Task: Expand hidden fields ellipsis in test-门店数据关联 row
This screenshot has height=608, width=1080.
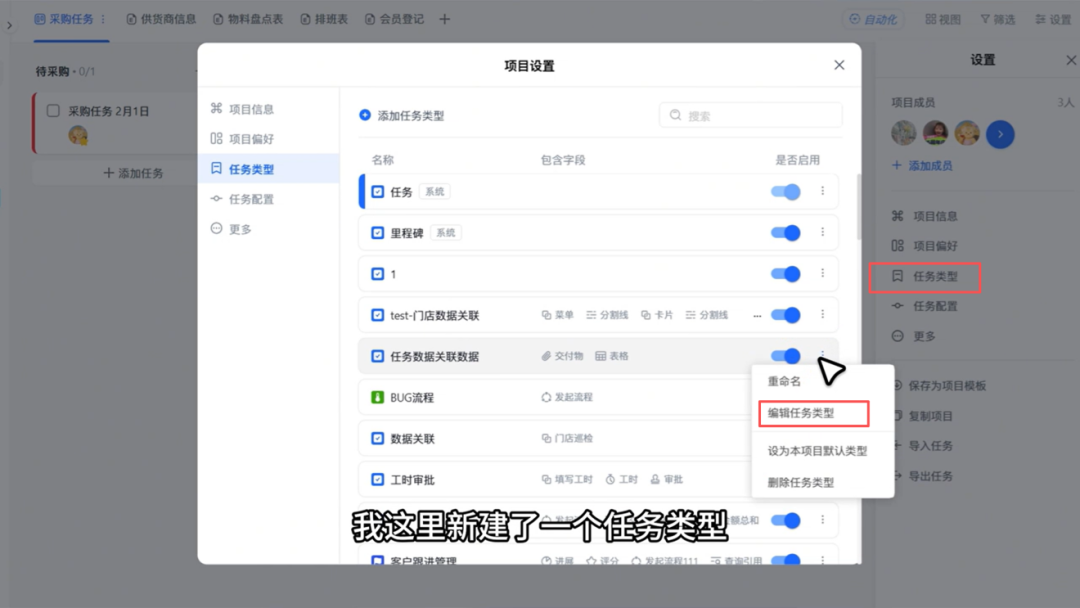Action: (757, 315)
